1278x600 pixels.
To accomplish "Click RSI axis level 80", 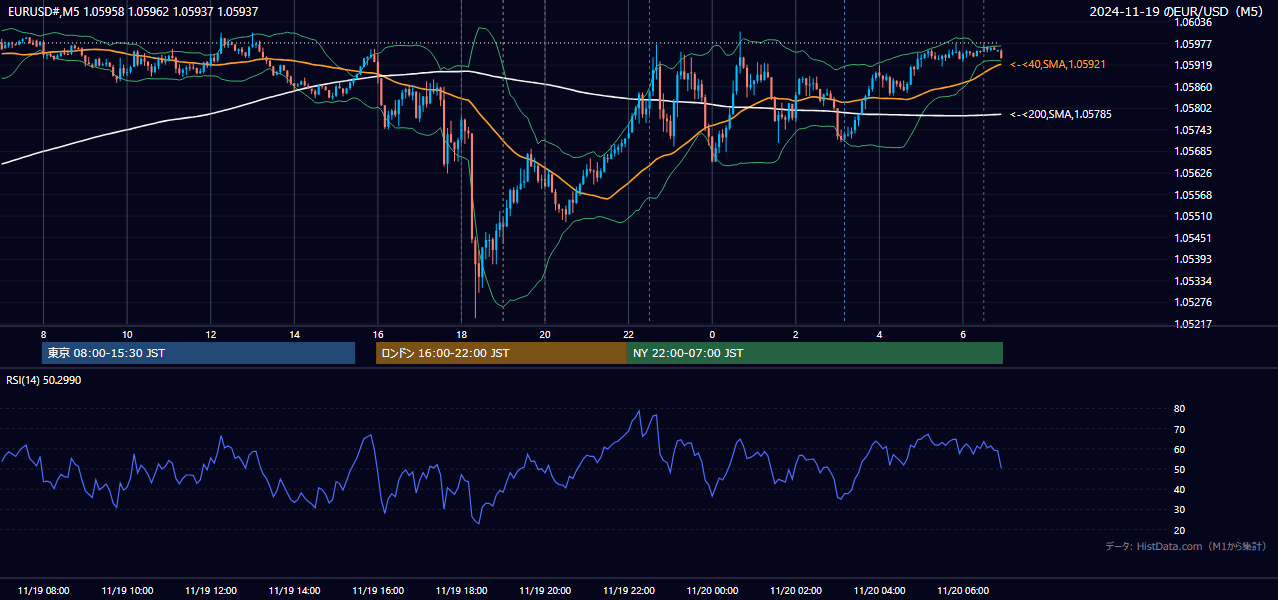I will pyautogui.click(x=1179, y=409).
